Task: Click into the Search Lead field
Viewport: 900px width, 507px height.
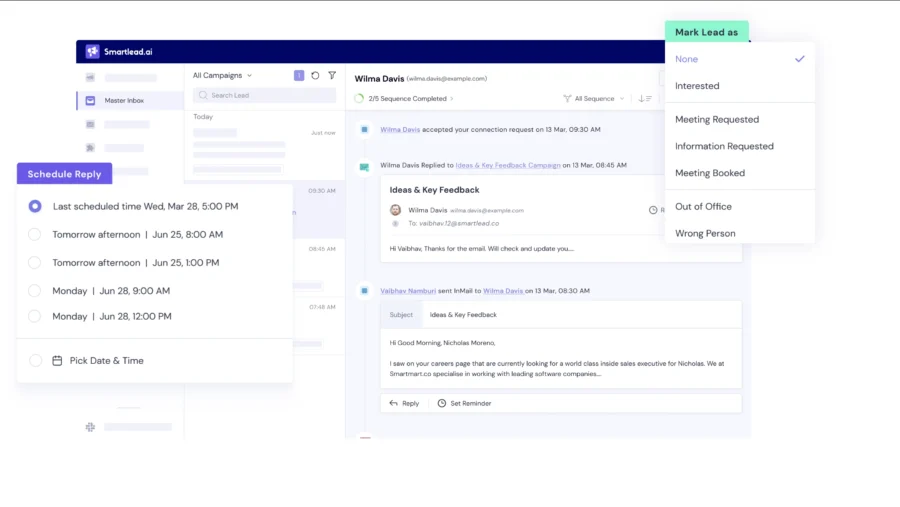Action: coord(265,95)
